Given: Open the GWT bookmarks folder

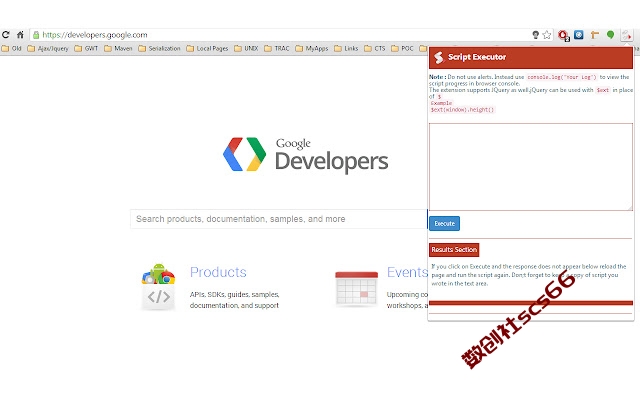Looking at the screenshot, I should click(86, 48).
